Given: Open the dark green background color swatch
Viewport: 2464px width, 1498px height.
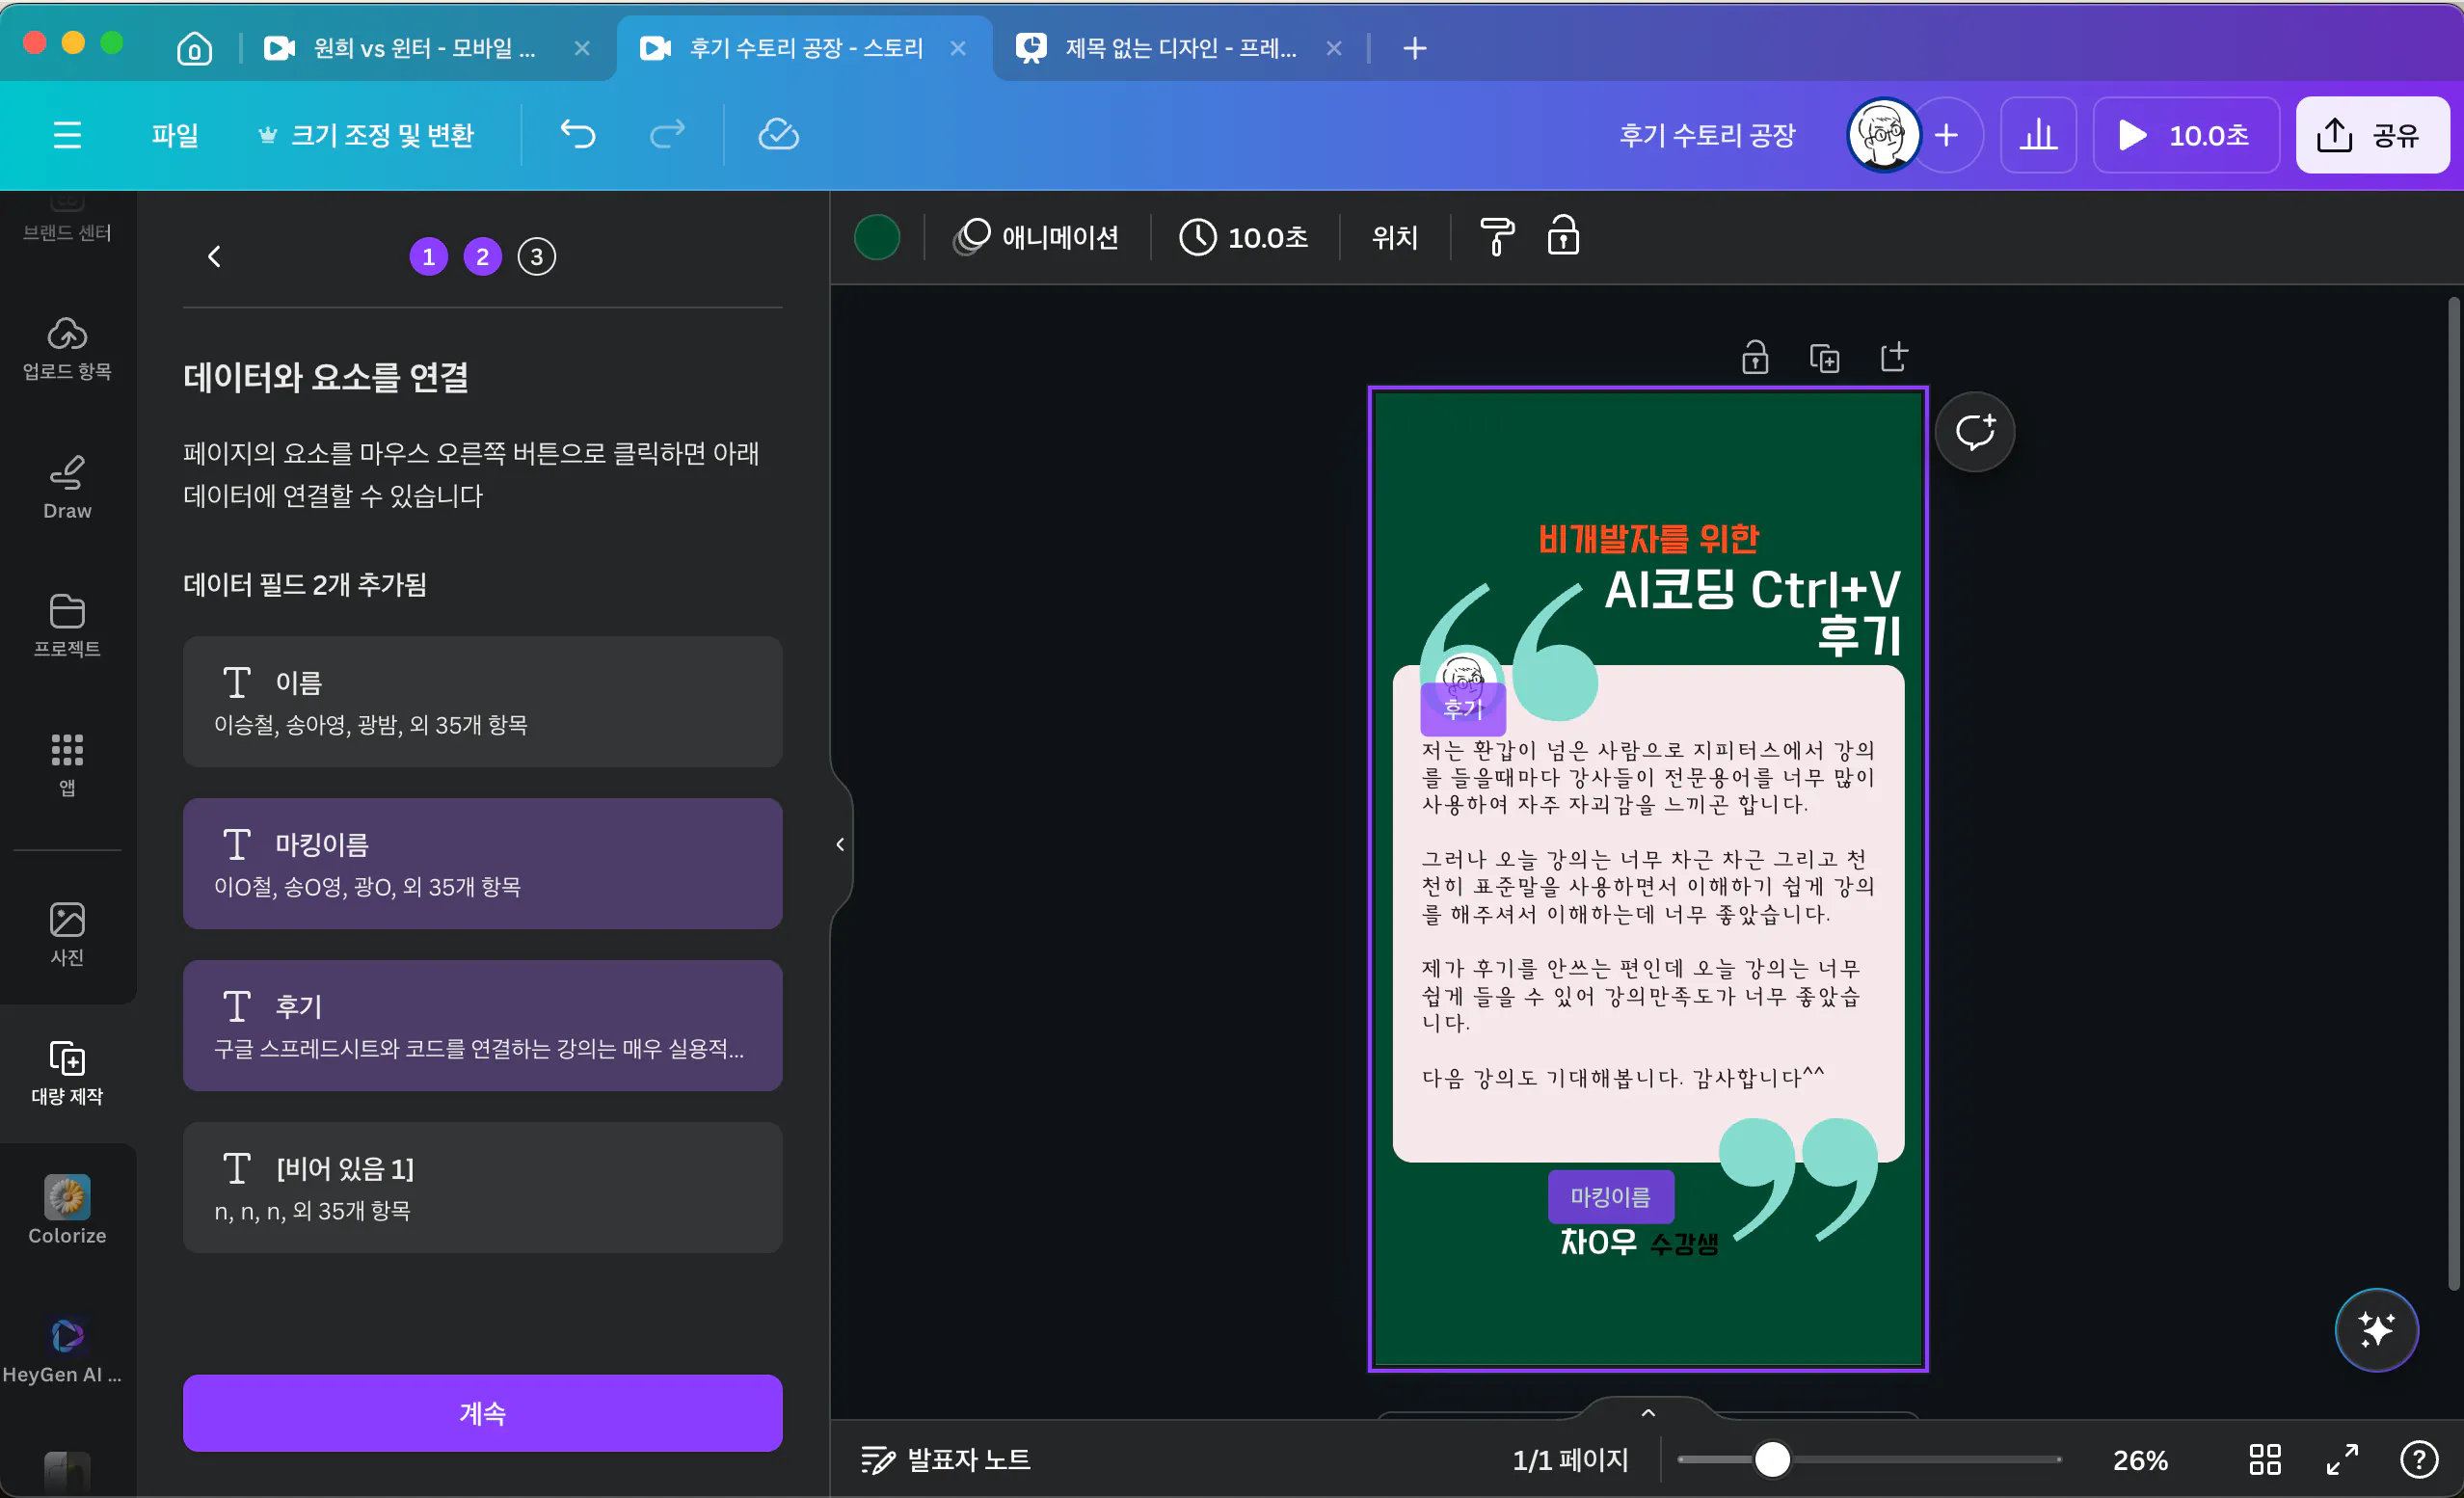Looking at the screenshot, I should (876, 237).
